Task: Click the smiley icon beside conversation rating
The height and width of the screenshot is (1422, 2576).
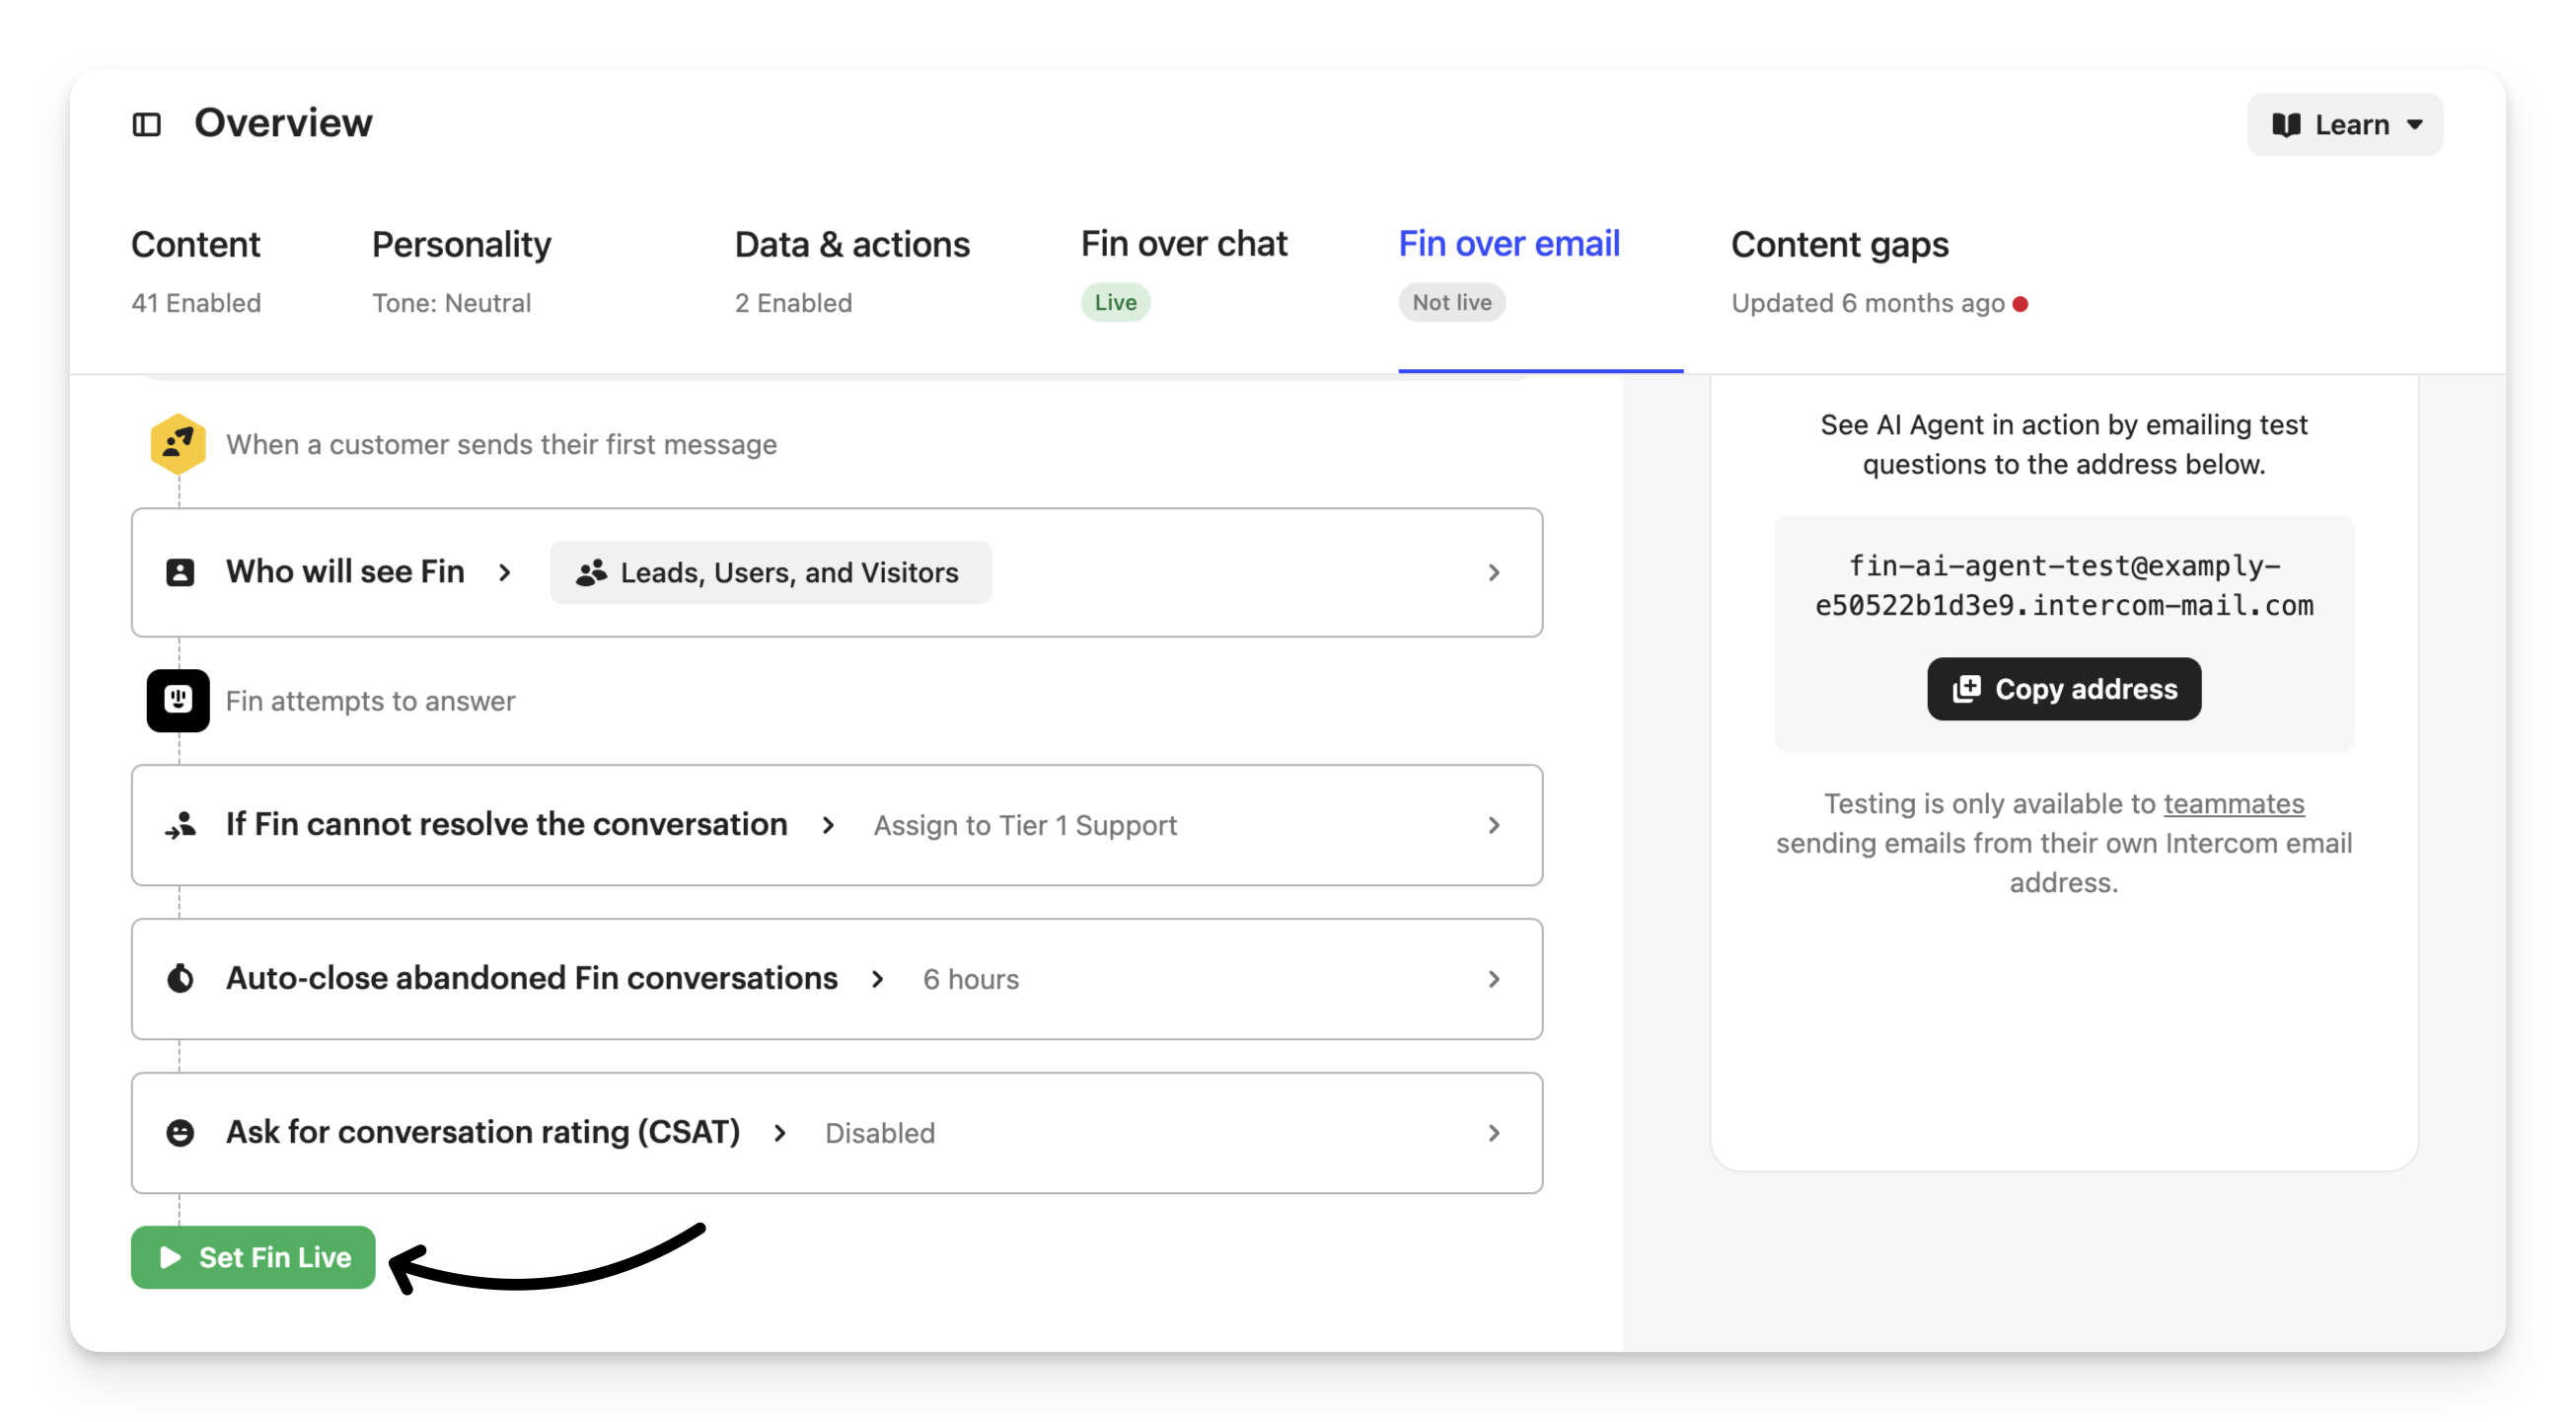Action: click(180, 1132)
